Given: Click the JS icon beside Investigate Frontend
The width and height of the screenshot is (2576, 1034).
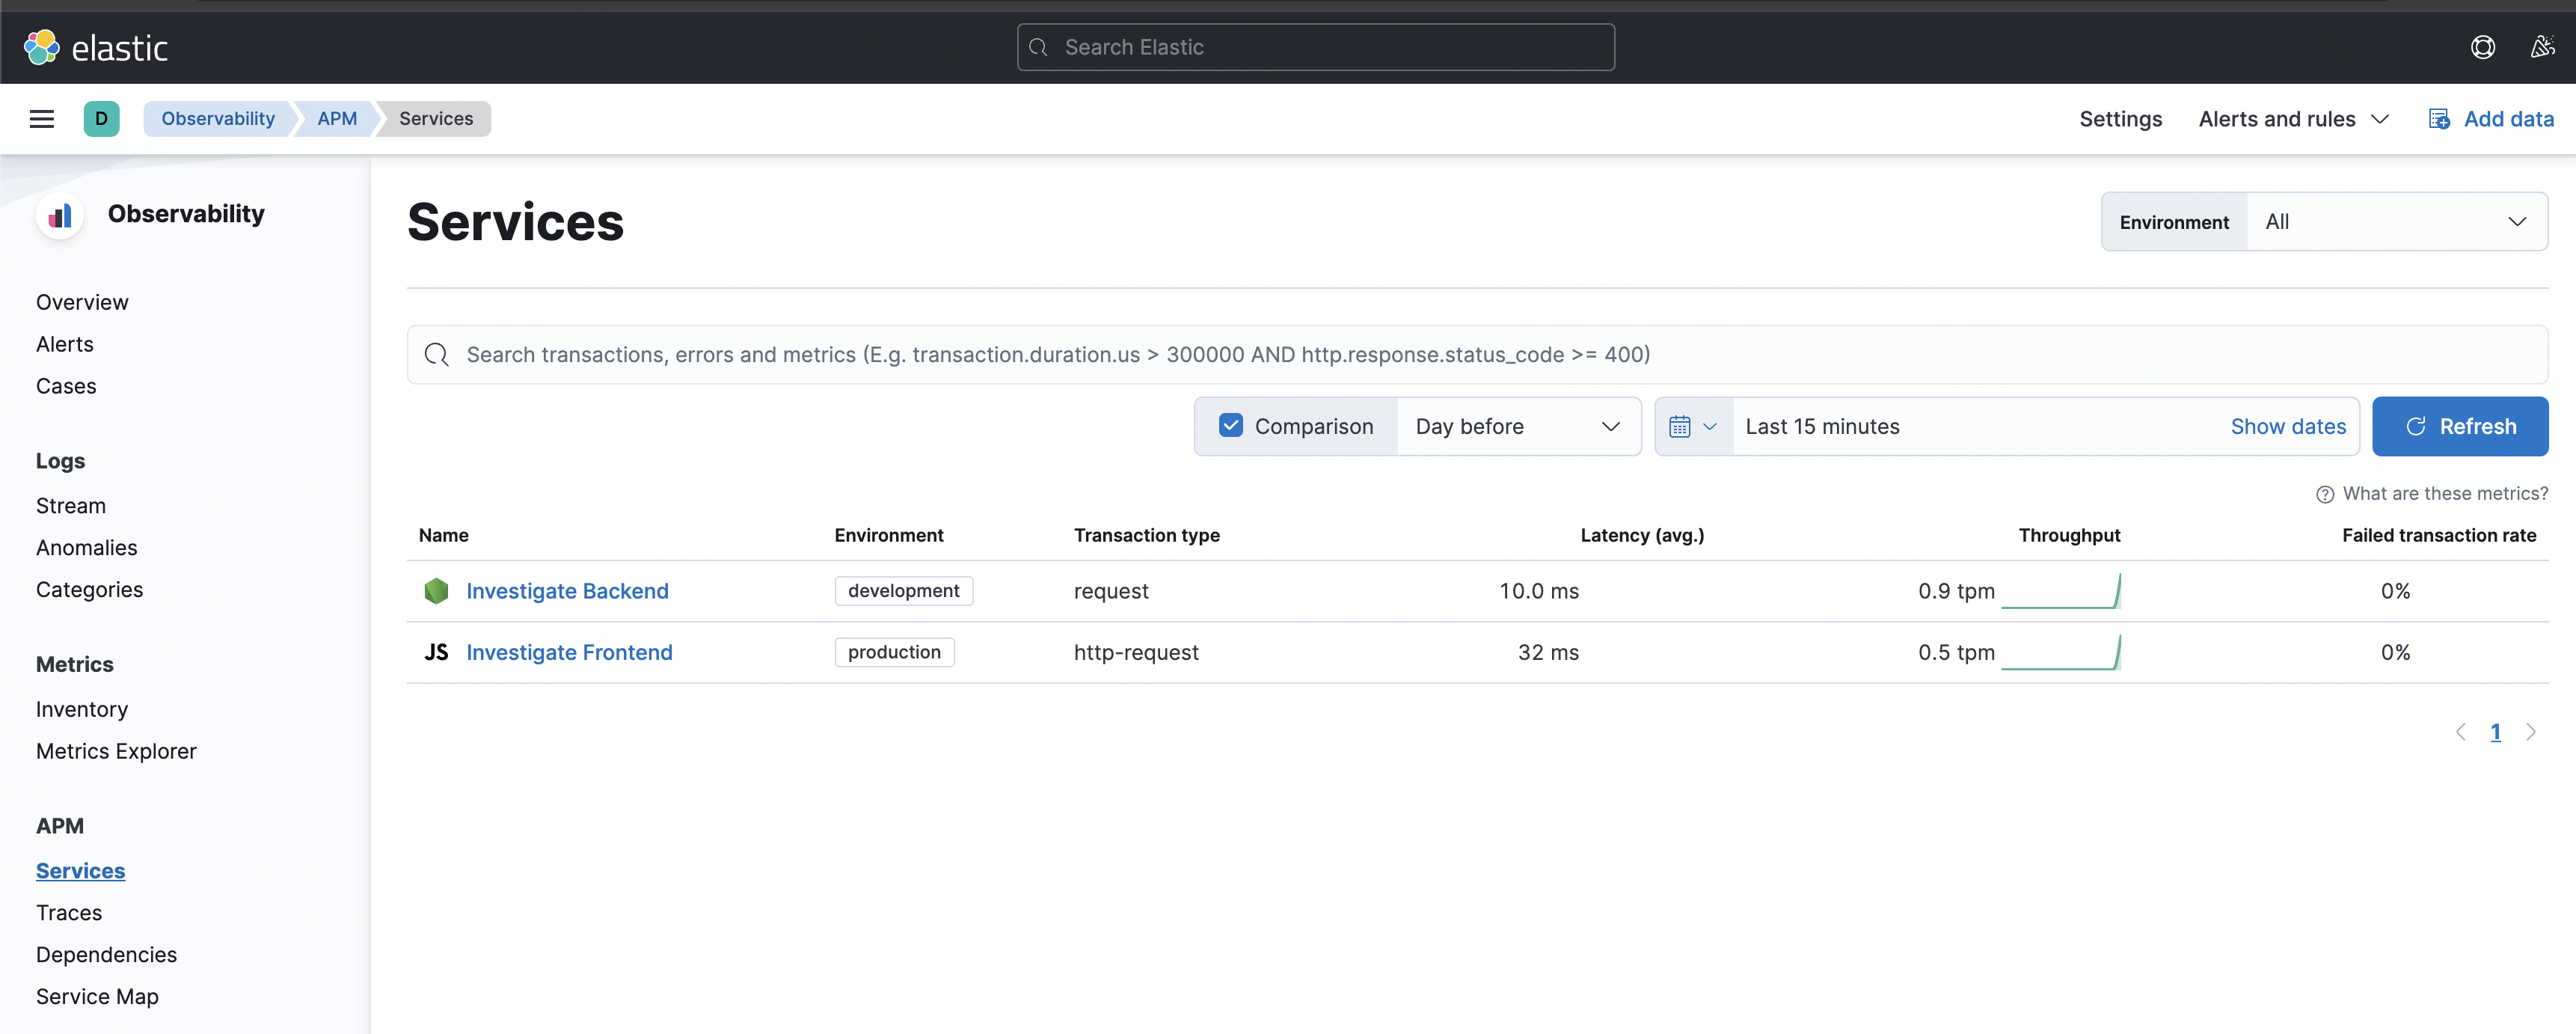Looking at the screenshot, I should (436, 651).
